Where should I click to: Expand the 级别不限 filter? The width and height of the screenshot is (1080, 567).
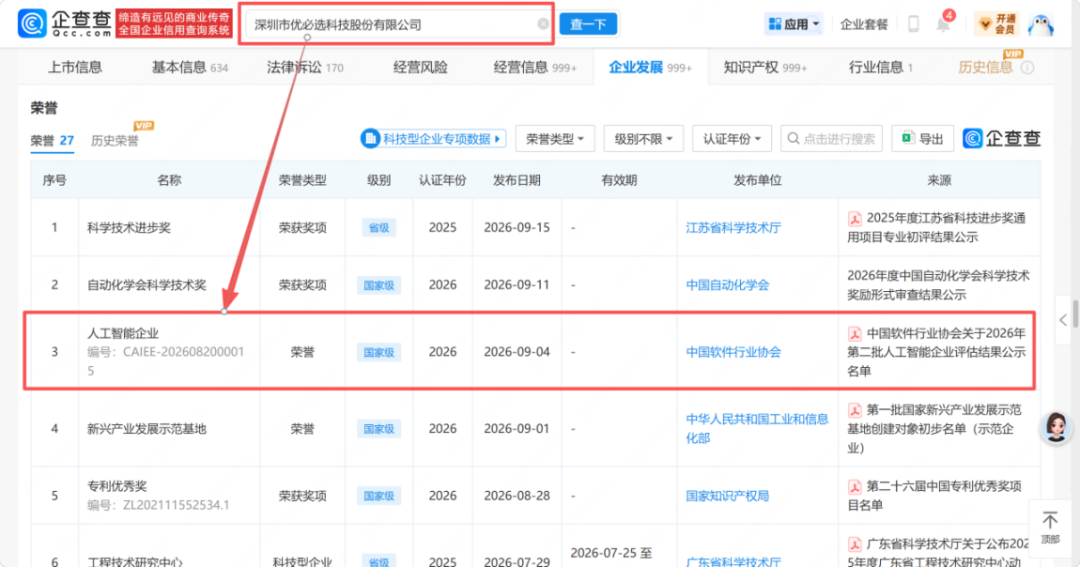(x=643, y=138)
